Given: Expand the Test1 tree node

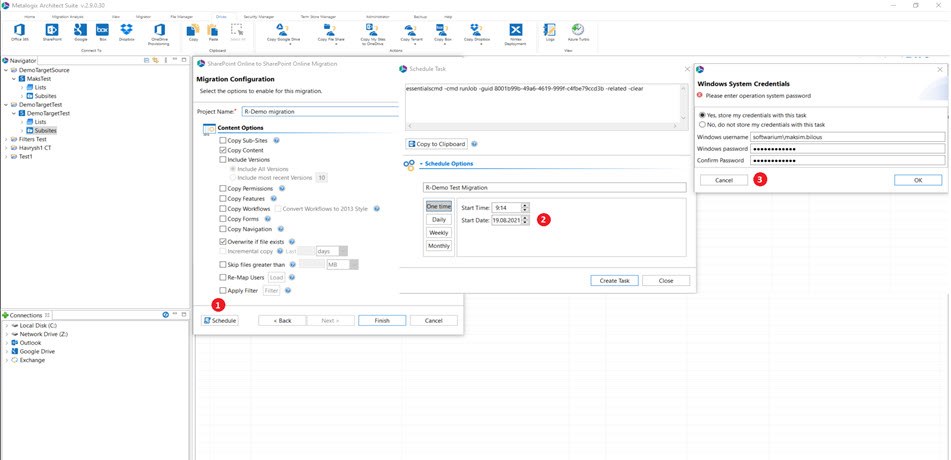Looking at the screenshot, I should (x=6, y=156).
